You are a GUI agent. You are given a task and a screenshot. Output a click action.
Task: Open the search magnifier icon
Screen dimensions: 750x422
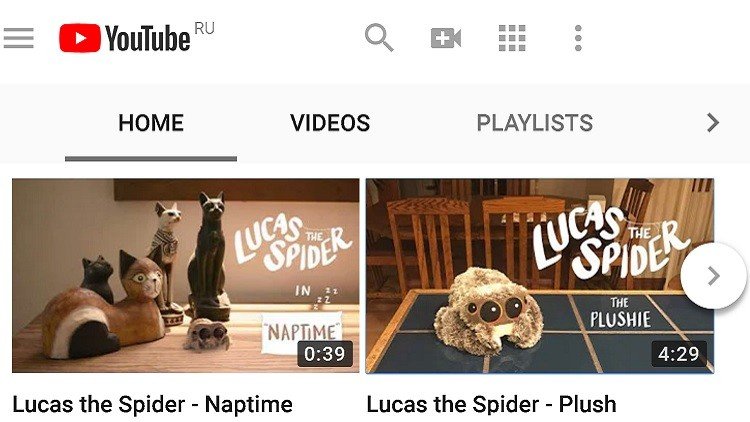(x=379, y=37)
